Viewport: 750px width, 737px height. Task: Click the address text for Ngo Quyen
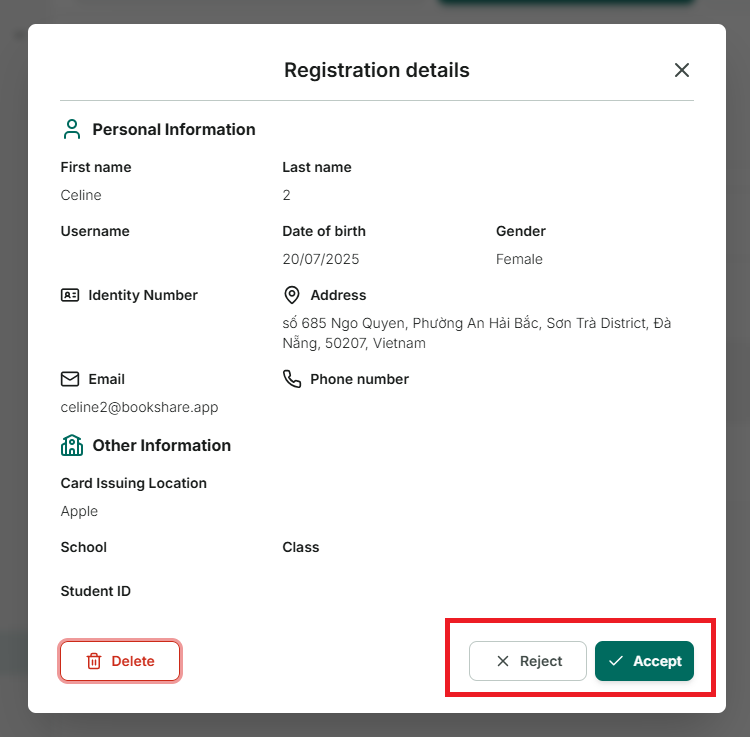(x=476, y=333)
